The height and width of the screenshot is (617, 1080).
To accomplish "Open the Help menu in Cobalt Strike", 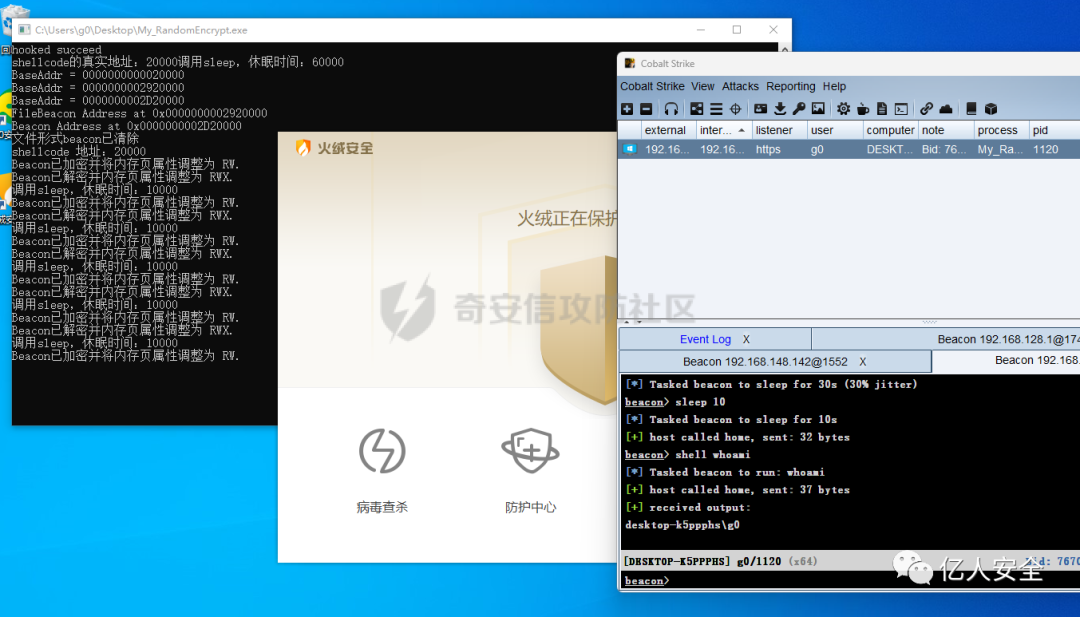I will pyautogui.click(x=834, y=86).
